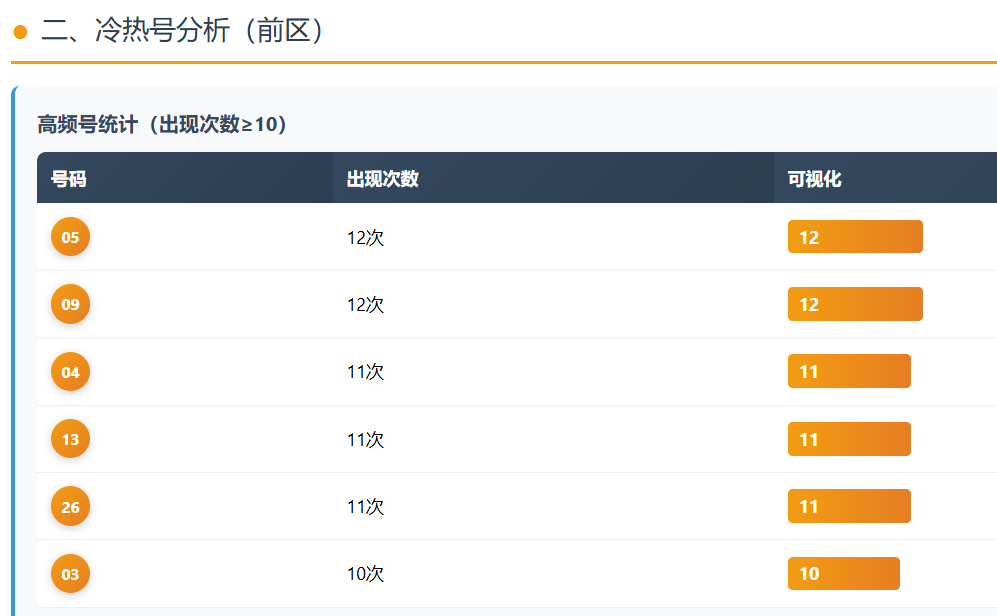This screenshot has width=997, height=616.
Task: Select the number ball 04
Action: coord(70,372)
